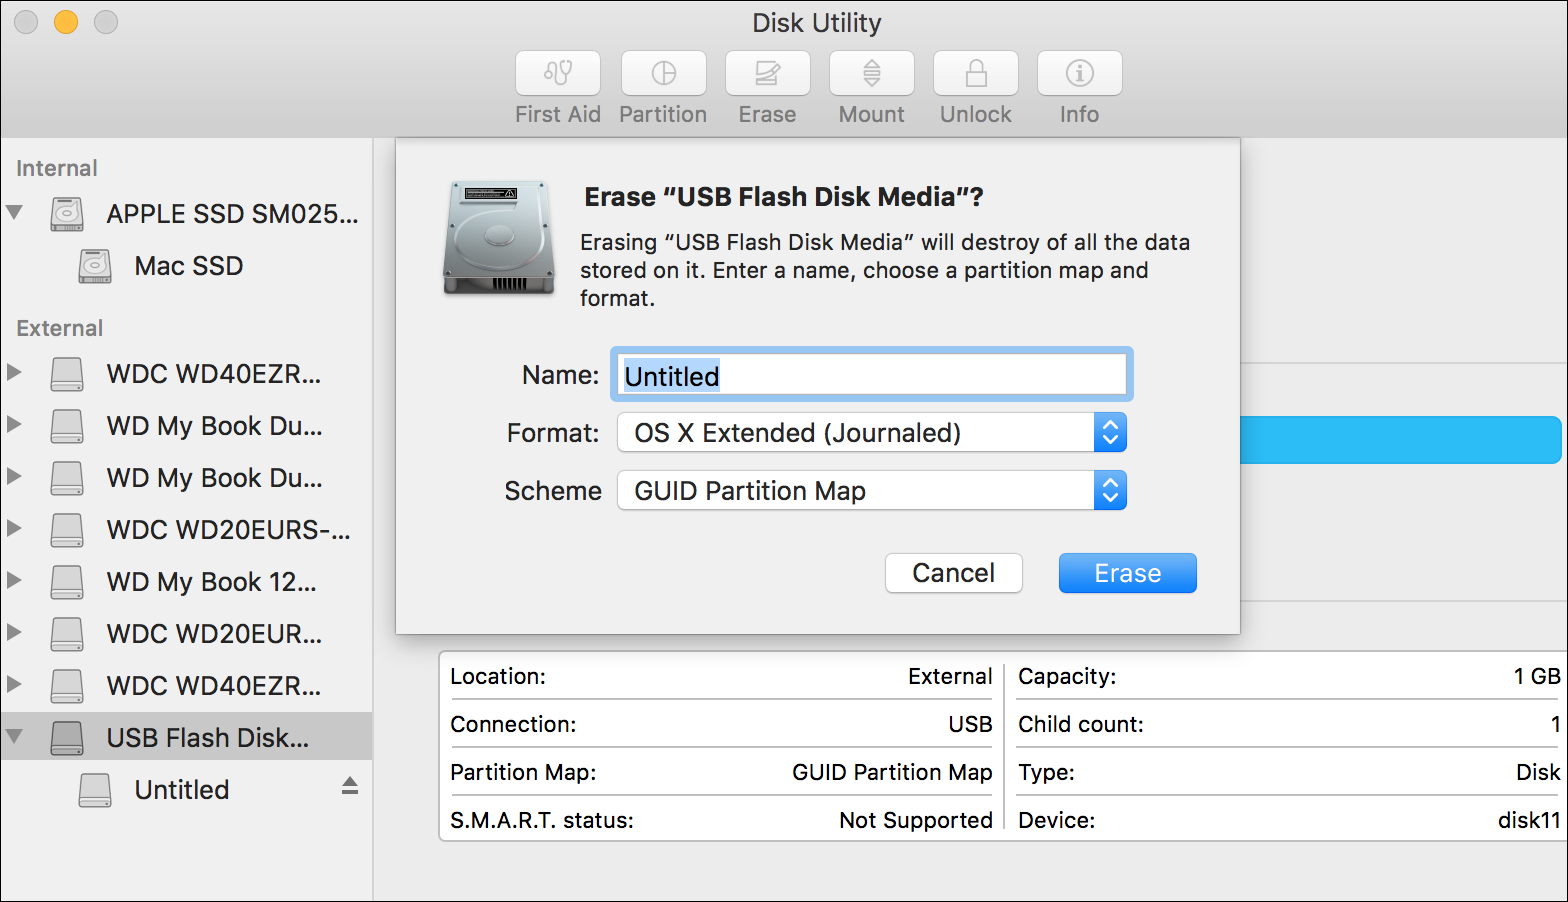
Task: Select the Mac SSD volume icon
Action: (x=95, y=266)
